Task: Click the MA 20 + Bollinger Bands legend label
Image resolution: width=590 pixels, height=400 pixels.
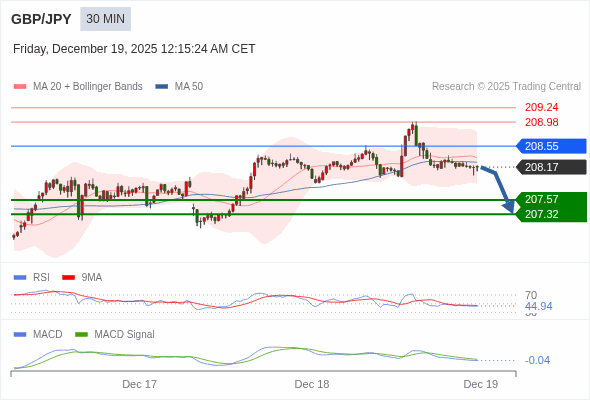Action: 88,87
